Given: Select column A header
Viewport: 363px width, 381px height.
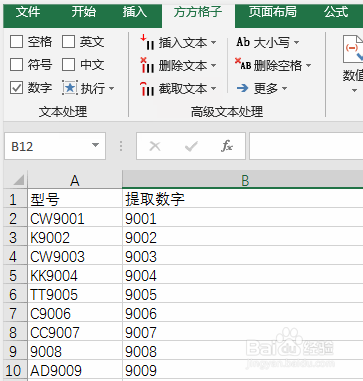Looking at the screenshot, I should pos(75,180).
